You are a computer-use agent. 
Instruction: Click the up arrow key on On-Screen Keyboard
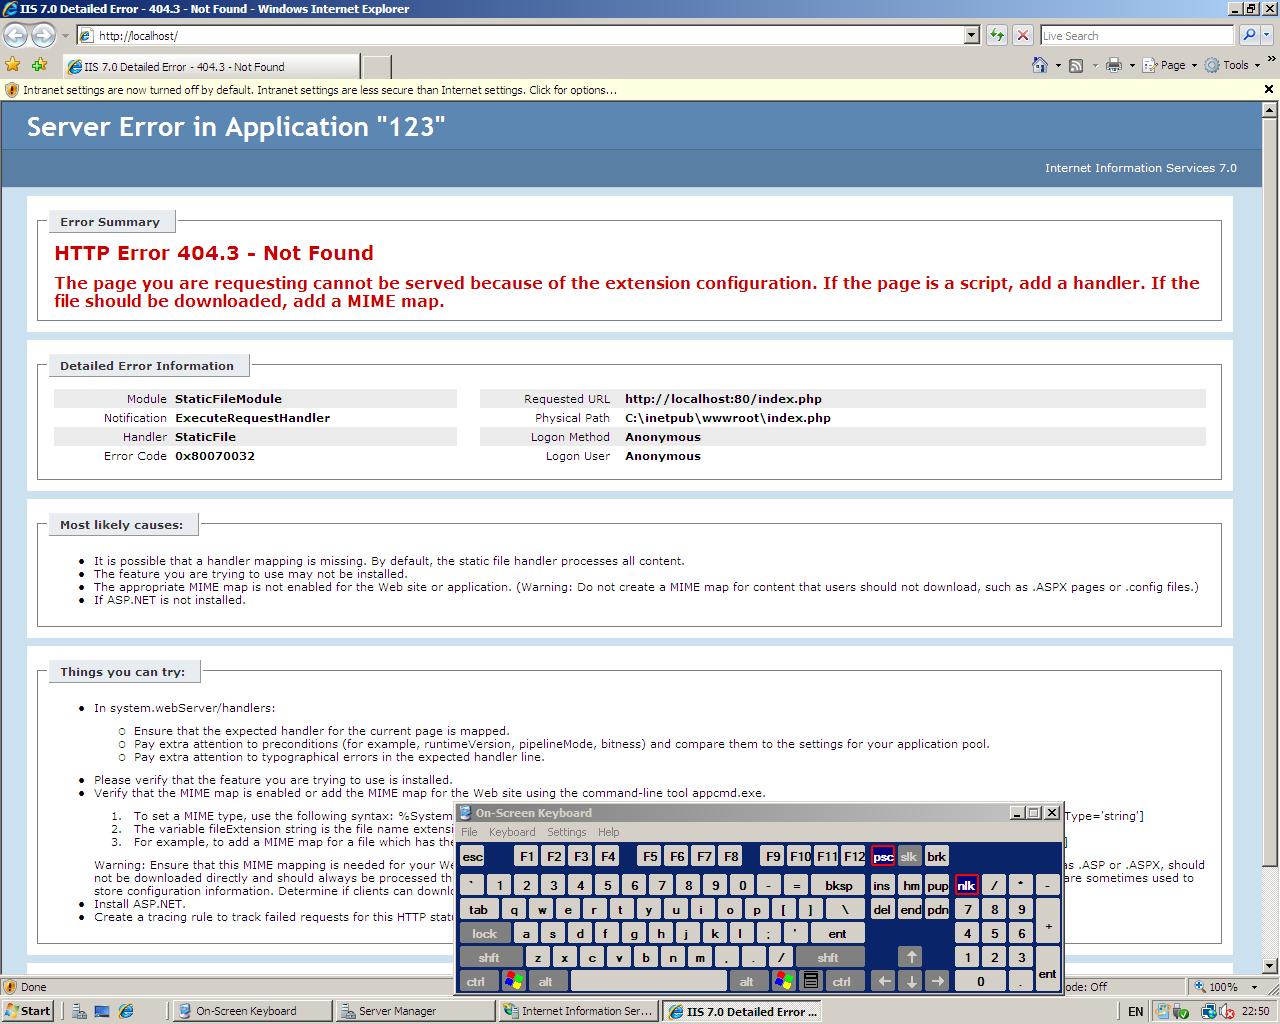[x=911, y=957]
